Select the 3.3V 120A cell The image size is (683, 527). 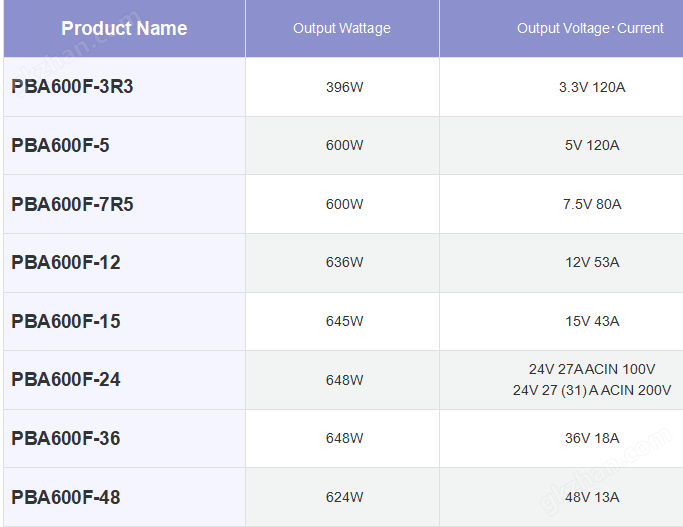point(592,87)
